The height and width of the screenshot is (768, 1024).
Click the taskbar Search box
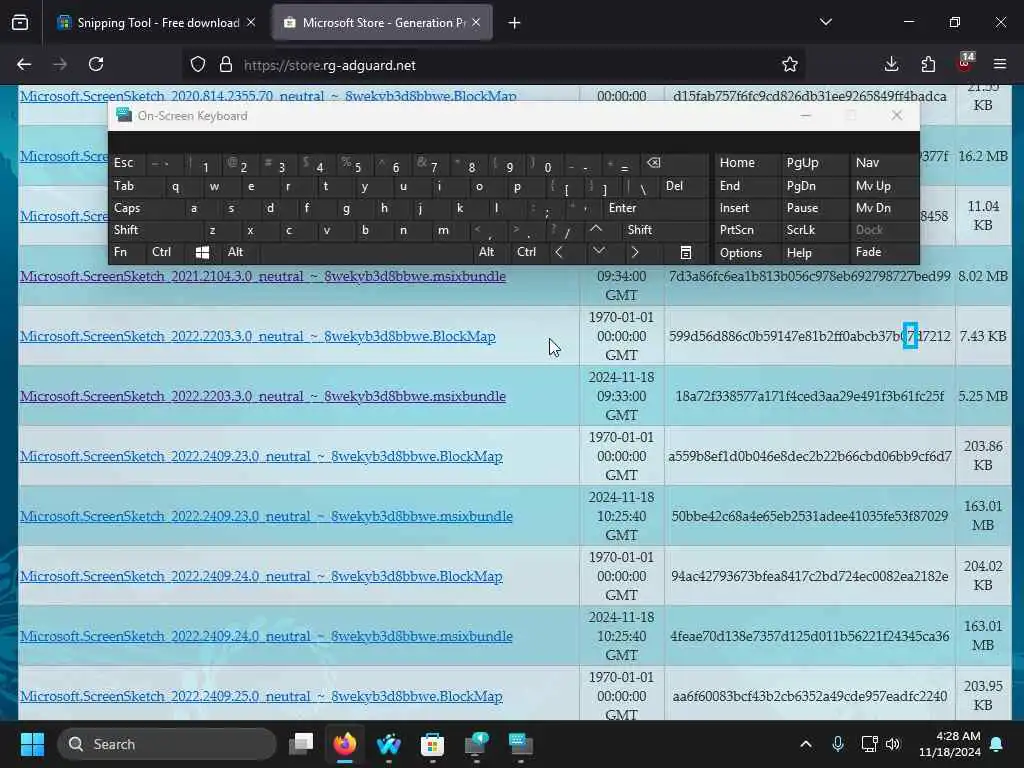pyautogui.click(x=167, y=744)
